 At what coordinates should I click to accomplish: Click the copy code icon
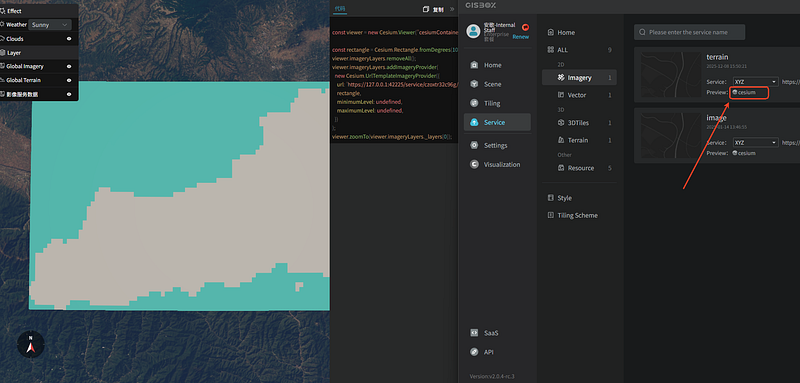tap(426, 9)
